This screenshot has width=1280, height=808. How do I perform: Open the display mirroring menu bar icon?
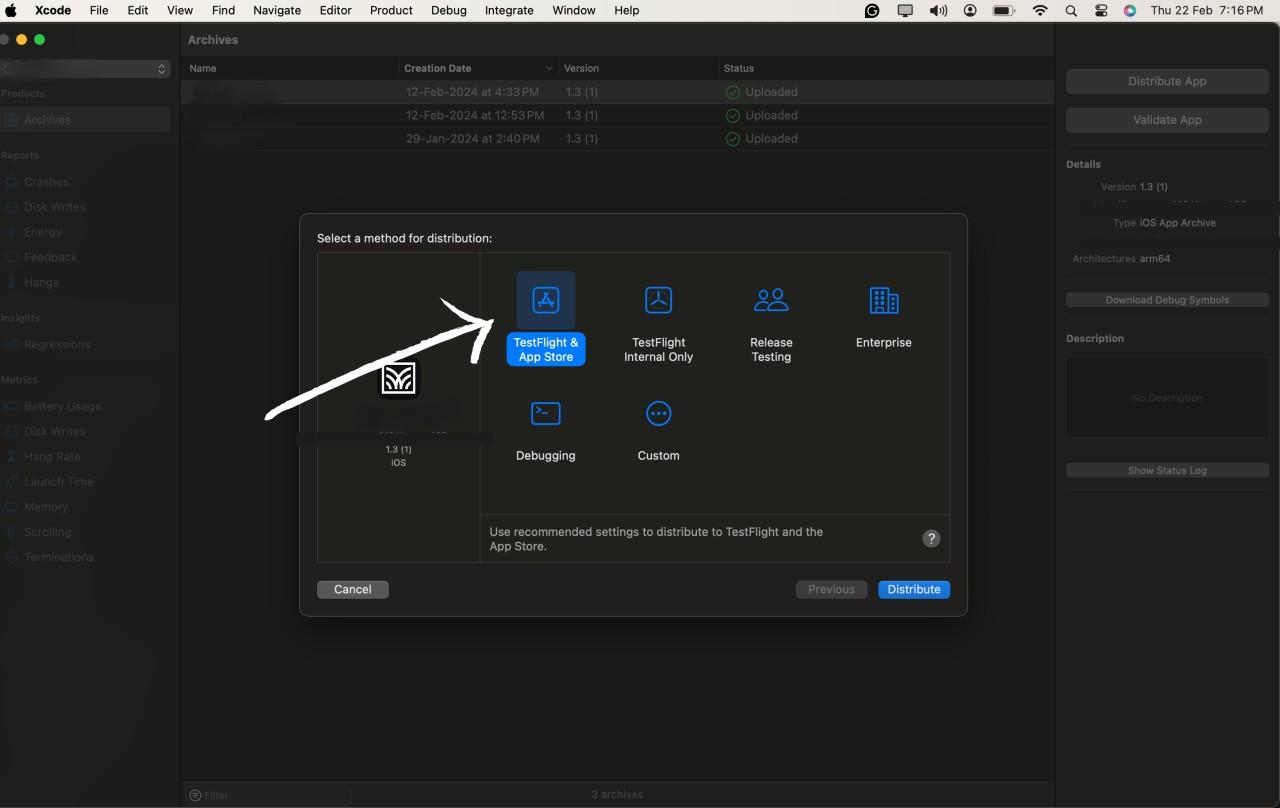tap(905, 10)
